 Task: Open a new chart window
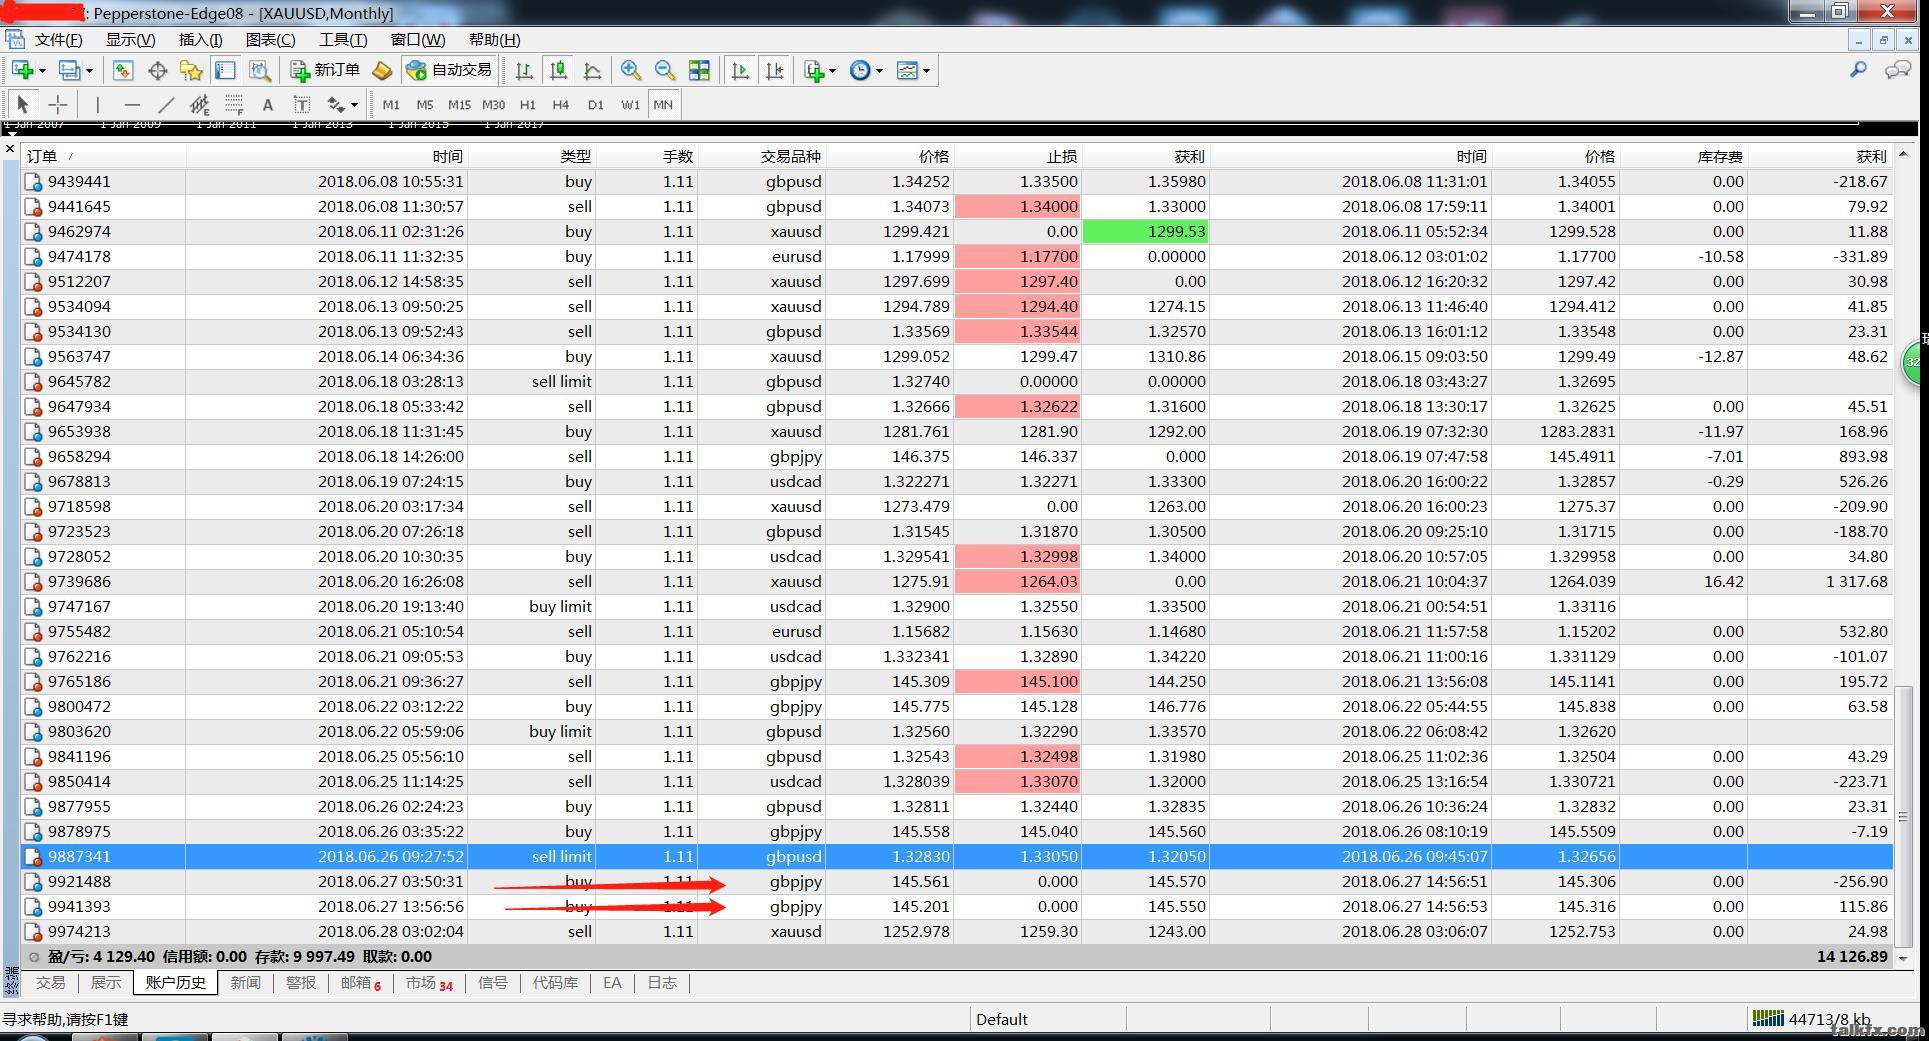[x=23, y=70]
